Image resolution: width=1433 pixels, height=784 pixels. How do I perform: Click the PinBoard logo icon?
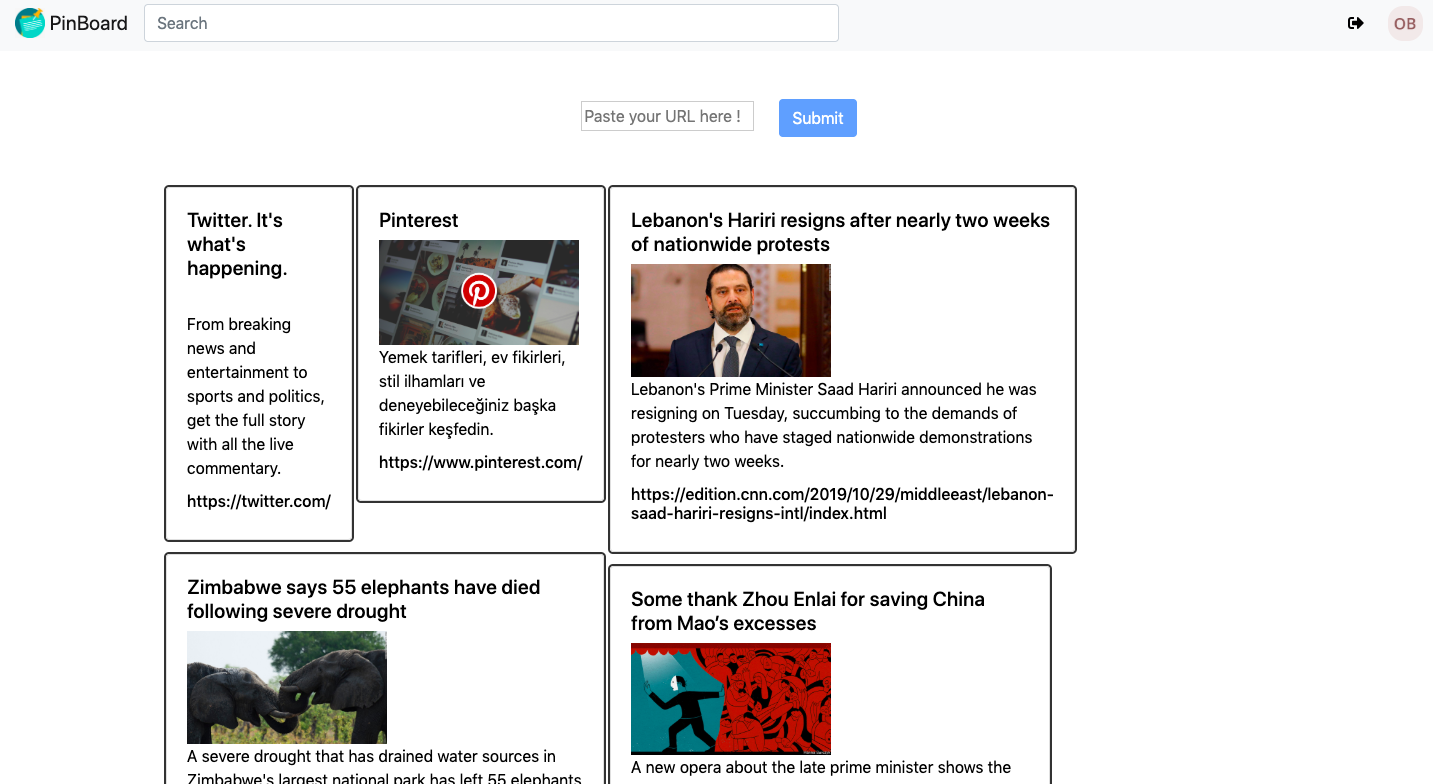pos(30,23)
